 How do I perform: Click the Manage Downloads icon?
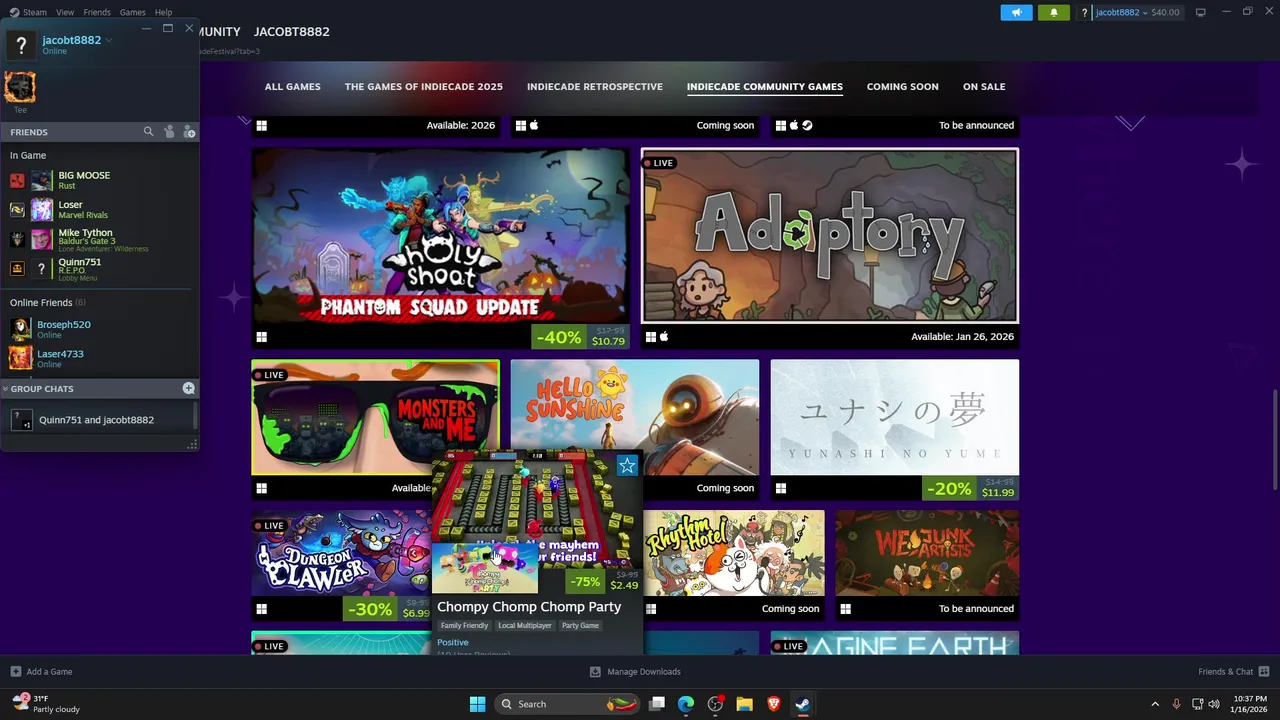pos(595,672)
